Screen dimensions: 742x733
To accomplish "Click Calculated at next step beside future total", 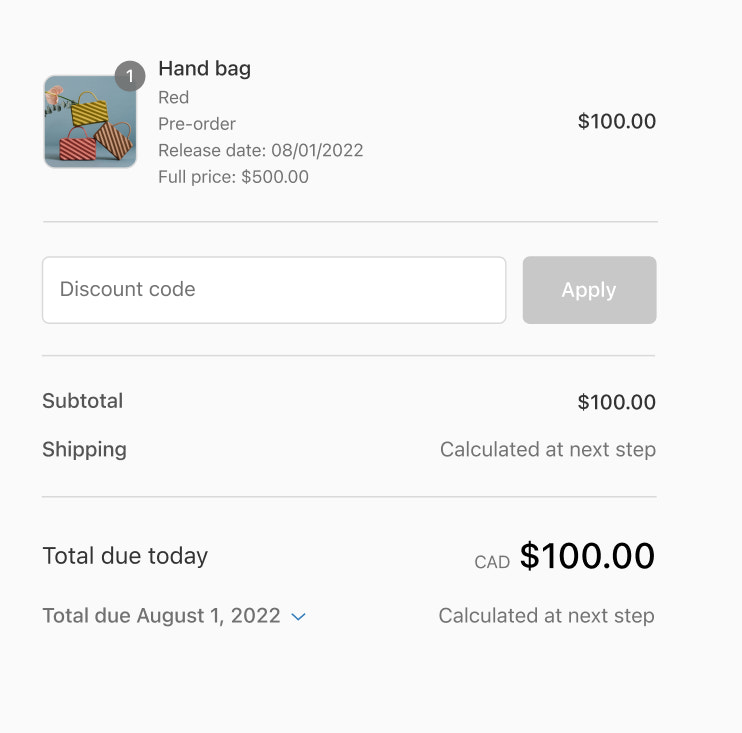I will coord(546,616).
